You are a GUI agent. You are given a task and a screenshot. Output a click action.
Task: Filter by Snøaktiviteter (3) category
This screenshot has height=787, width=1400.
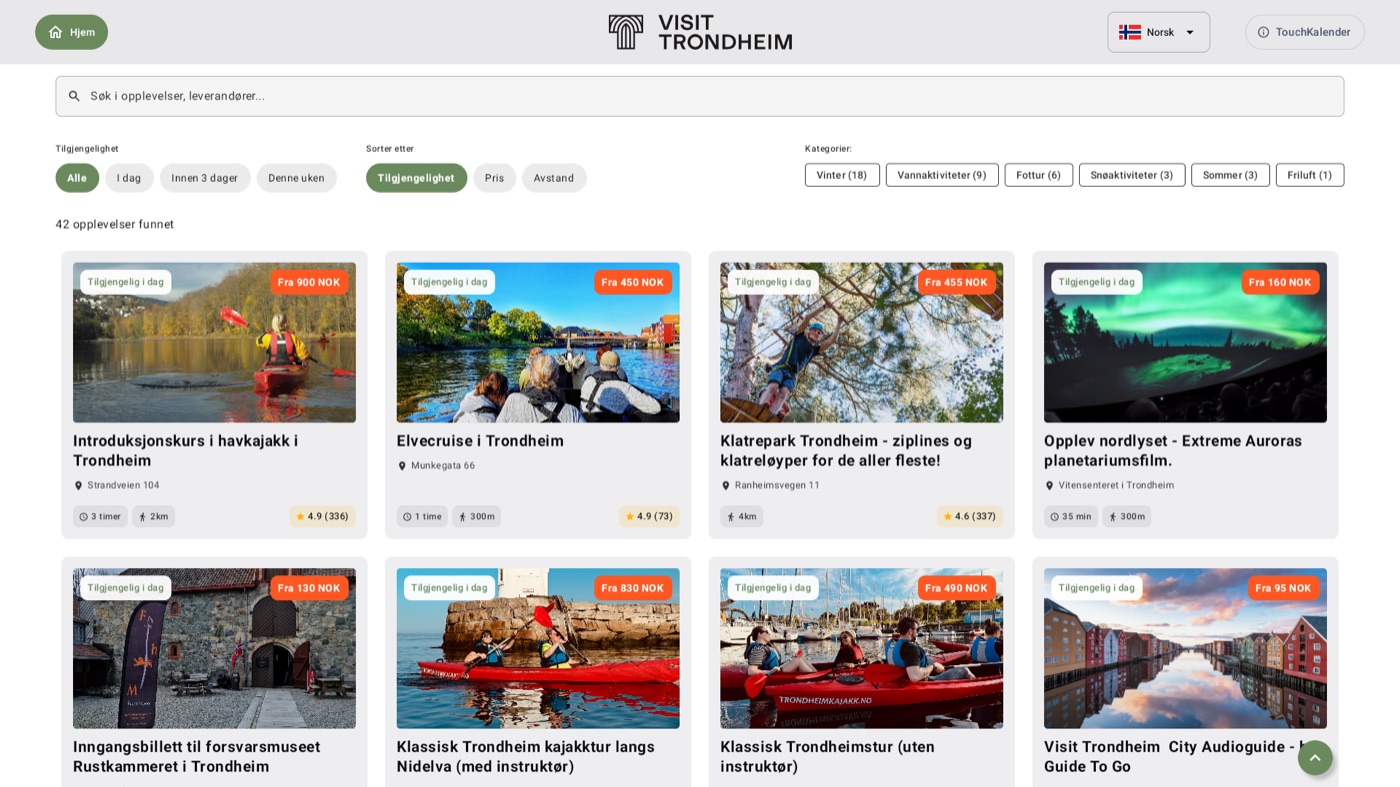pyautogui.click(x=1132, y=175)
